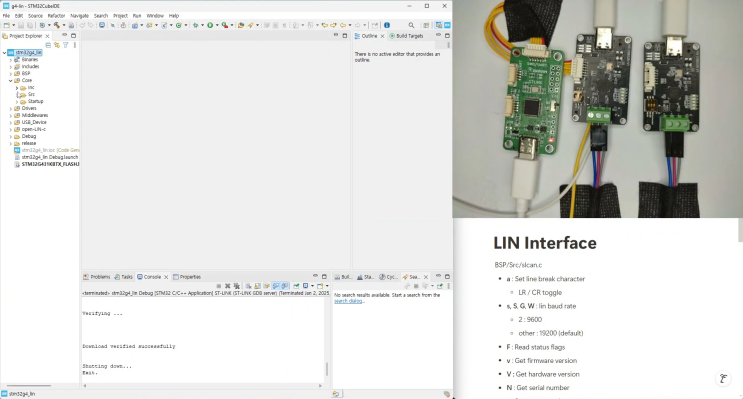Image resolution: width=743 pixels, height=399 pixels.
Task: Select the STM32G431KBTX_FLASH linker file
Action: pos(46,164)
